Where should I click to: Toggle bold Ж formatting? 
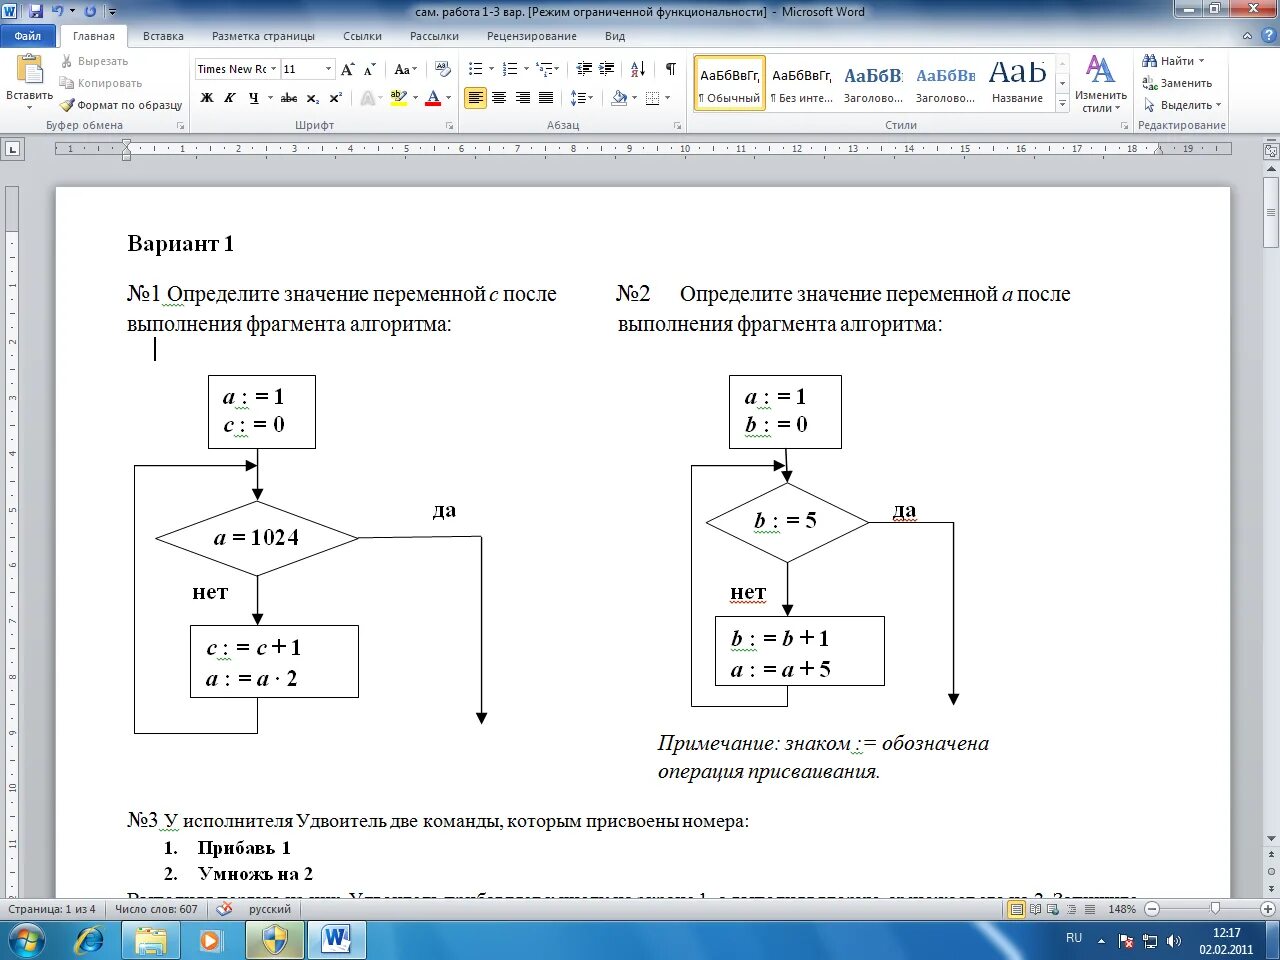click(207, 98)
